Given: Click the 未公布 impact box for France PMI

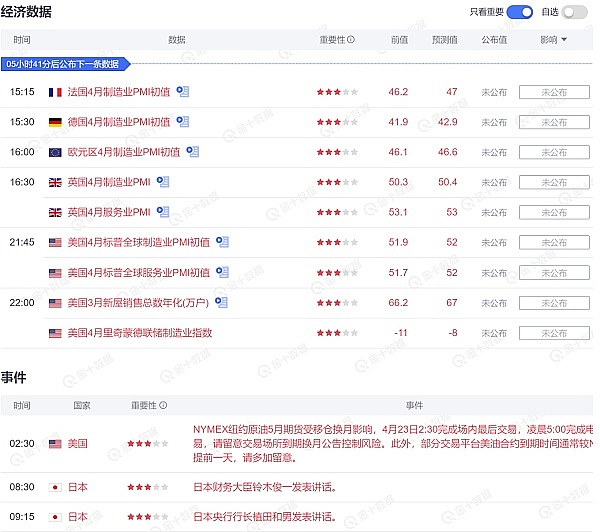Looking at the screenshot, I should click(x=553, y=92).
